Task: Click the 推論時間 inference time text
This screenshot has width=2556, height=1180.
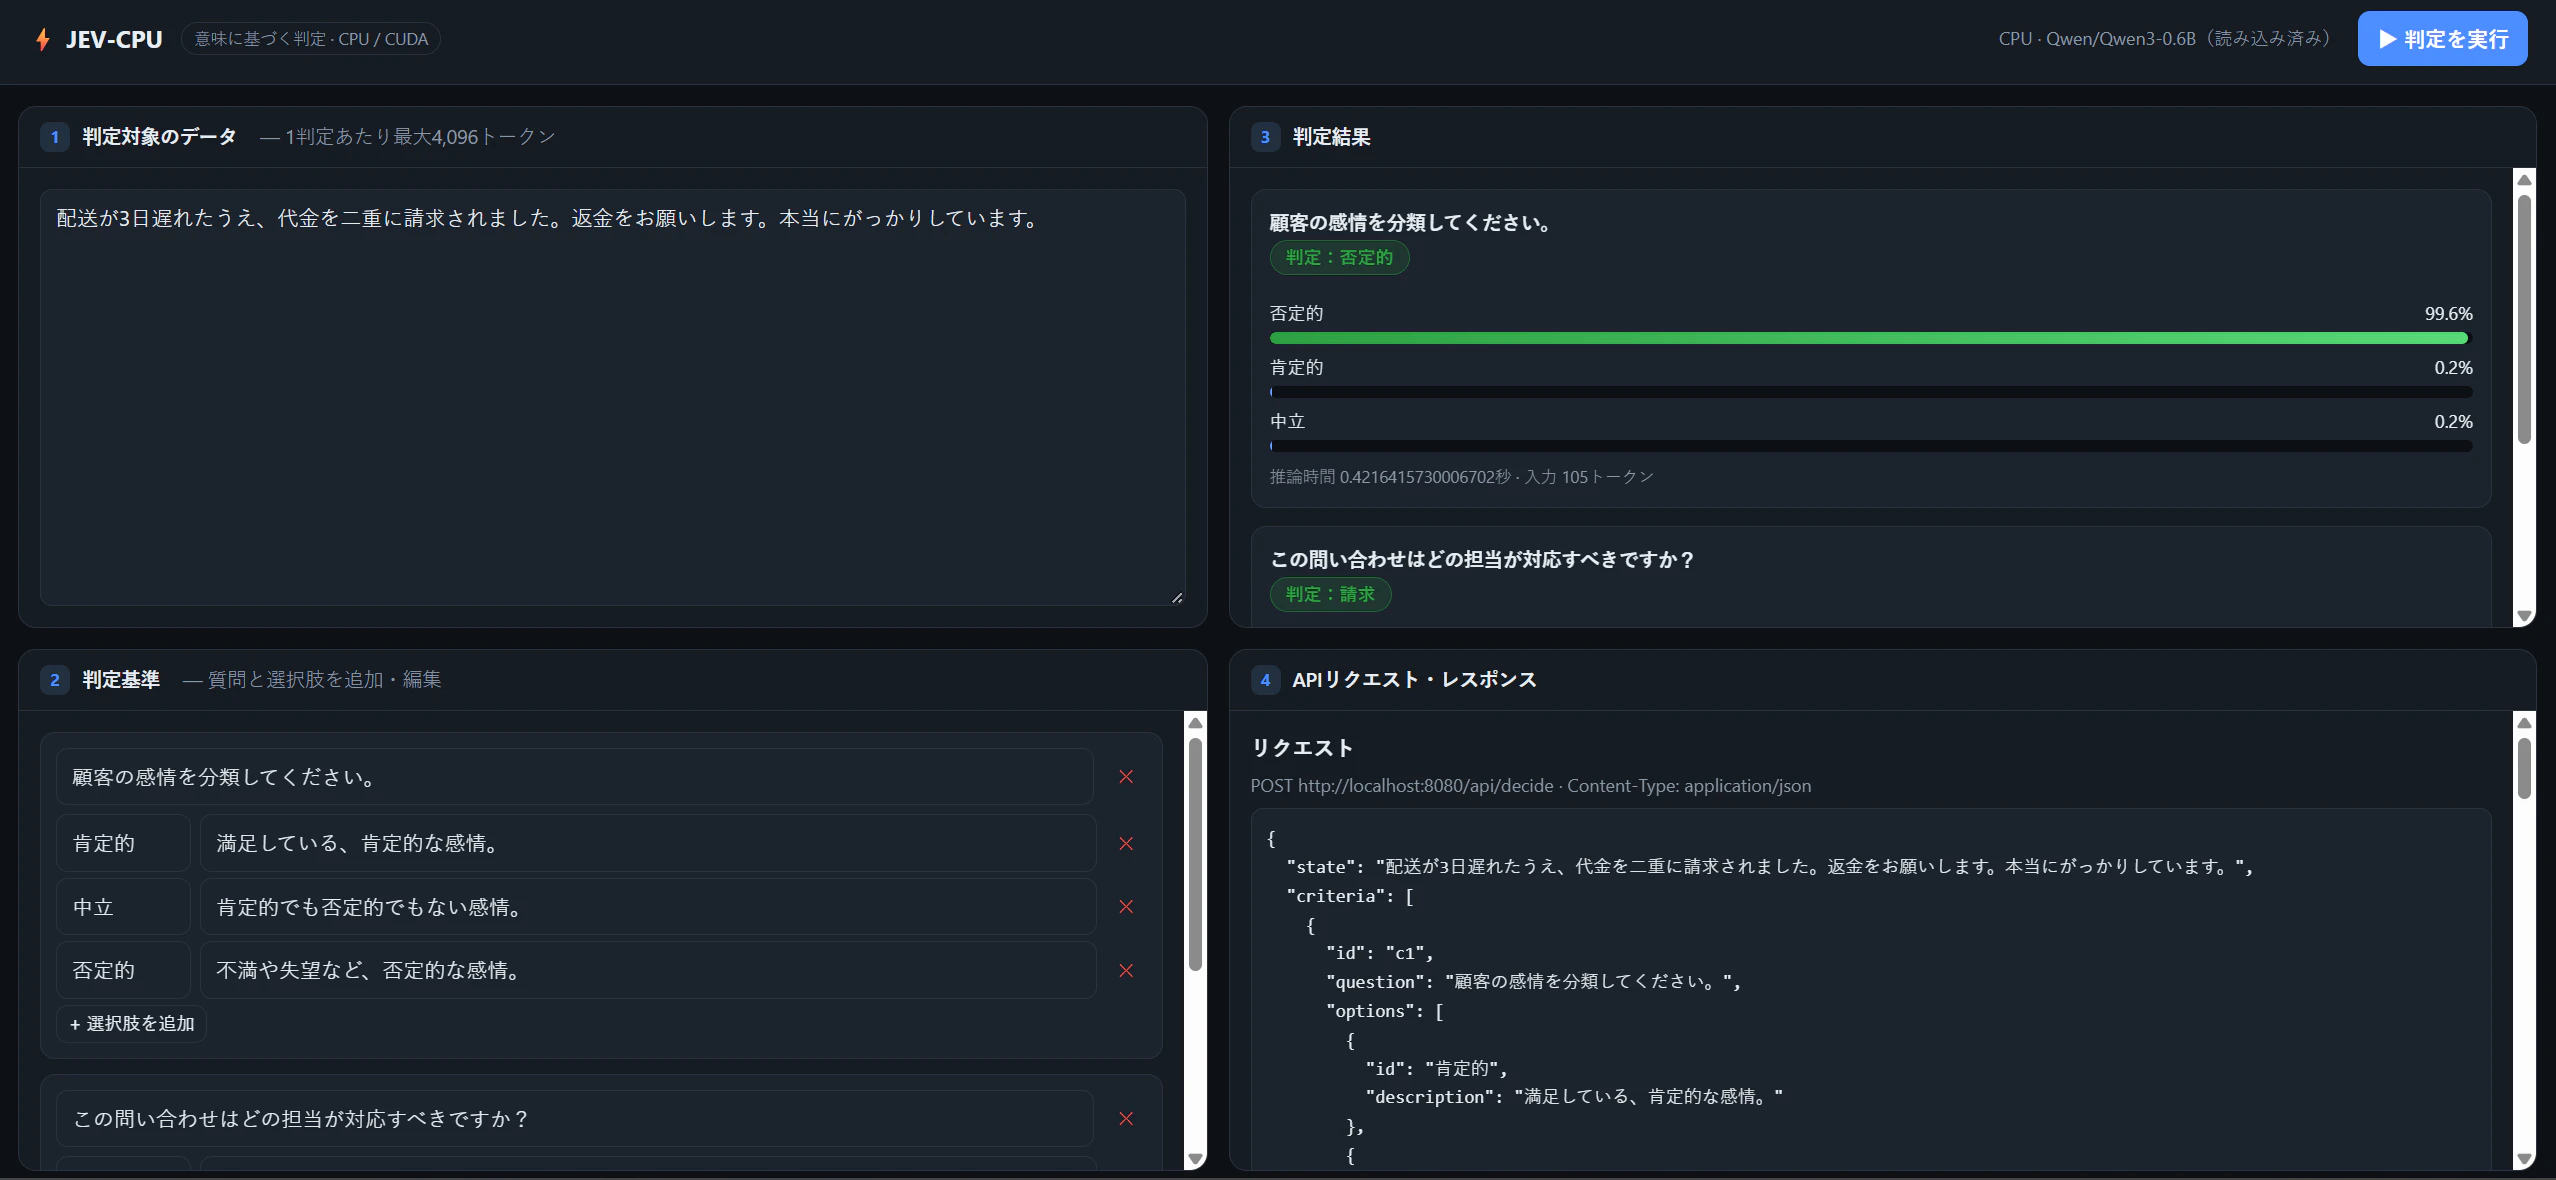Action: [x=1461, y=477]
